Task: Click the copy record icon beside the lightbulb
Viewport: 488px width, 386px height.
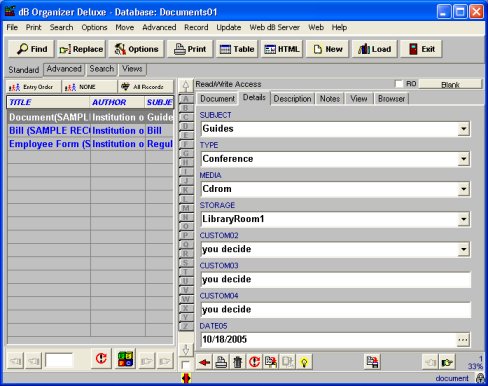Action: (x=287, y=362)
